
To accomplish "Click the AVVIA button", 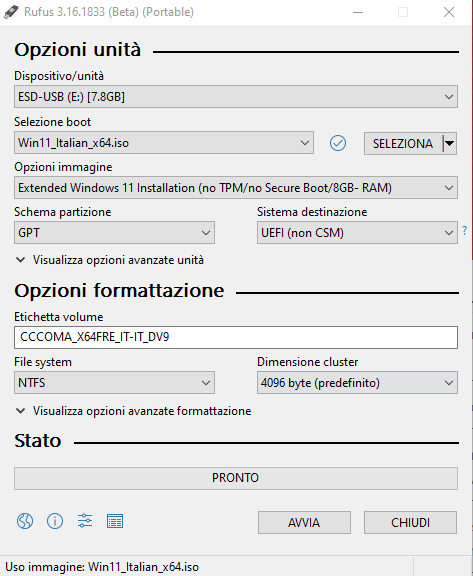I will coord(304,522).
